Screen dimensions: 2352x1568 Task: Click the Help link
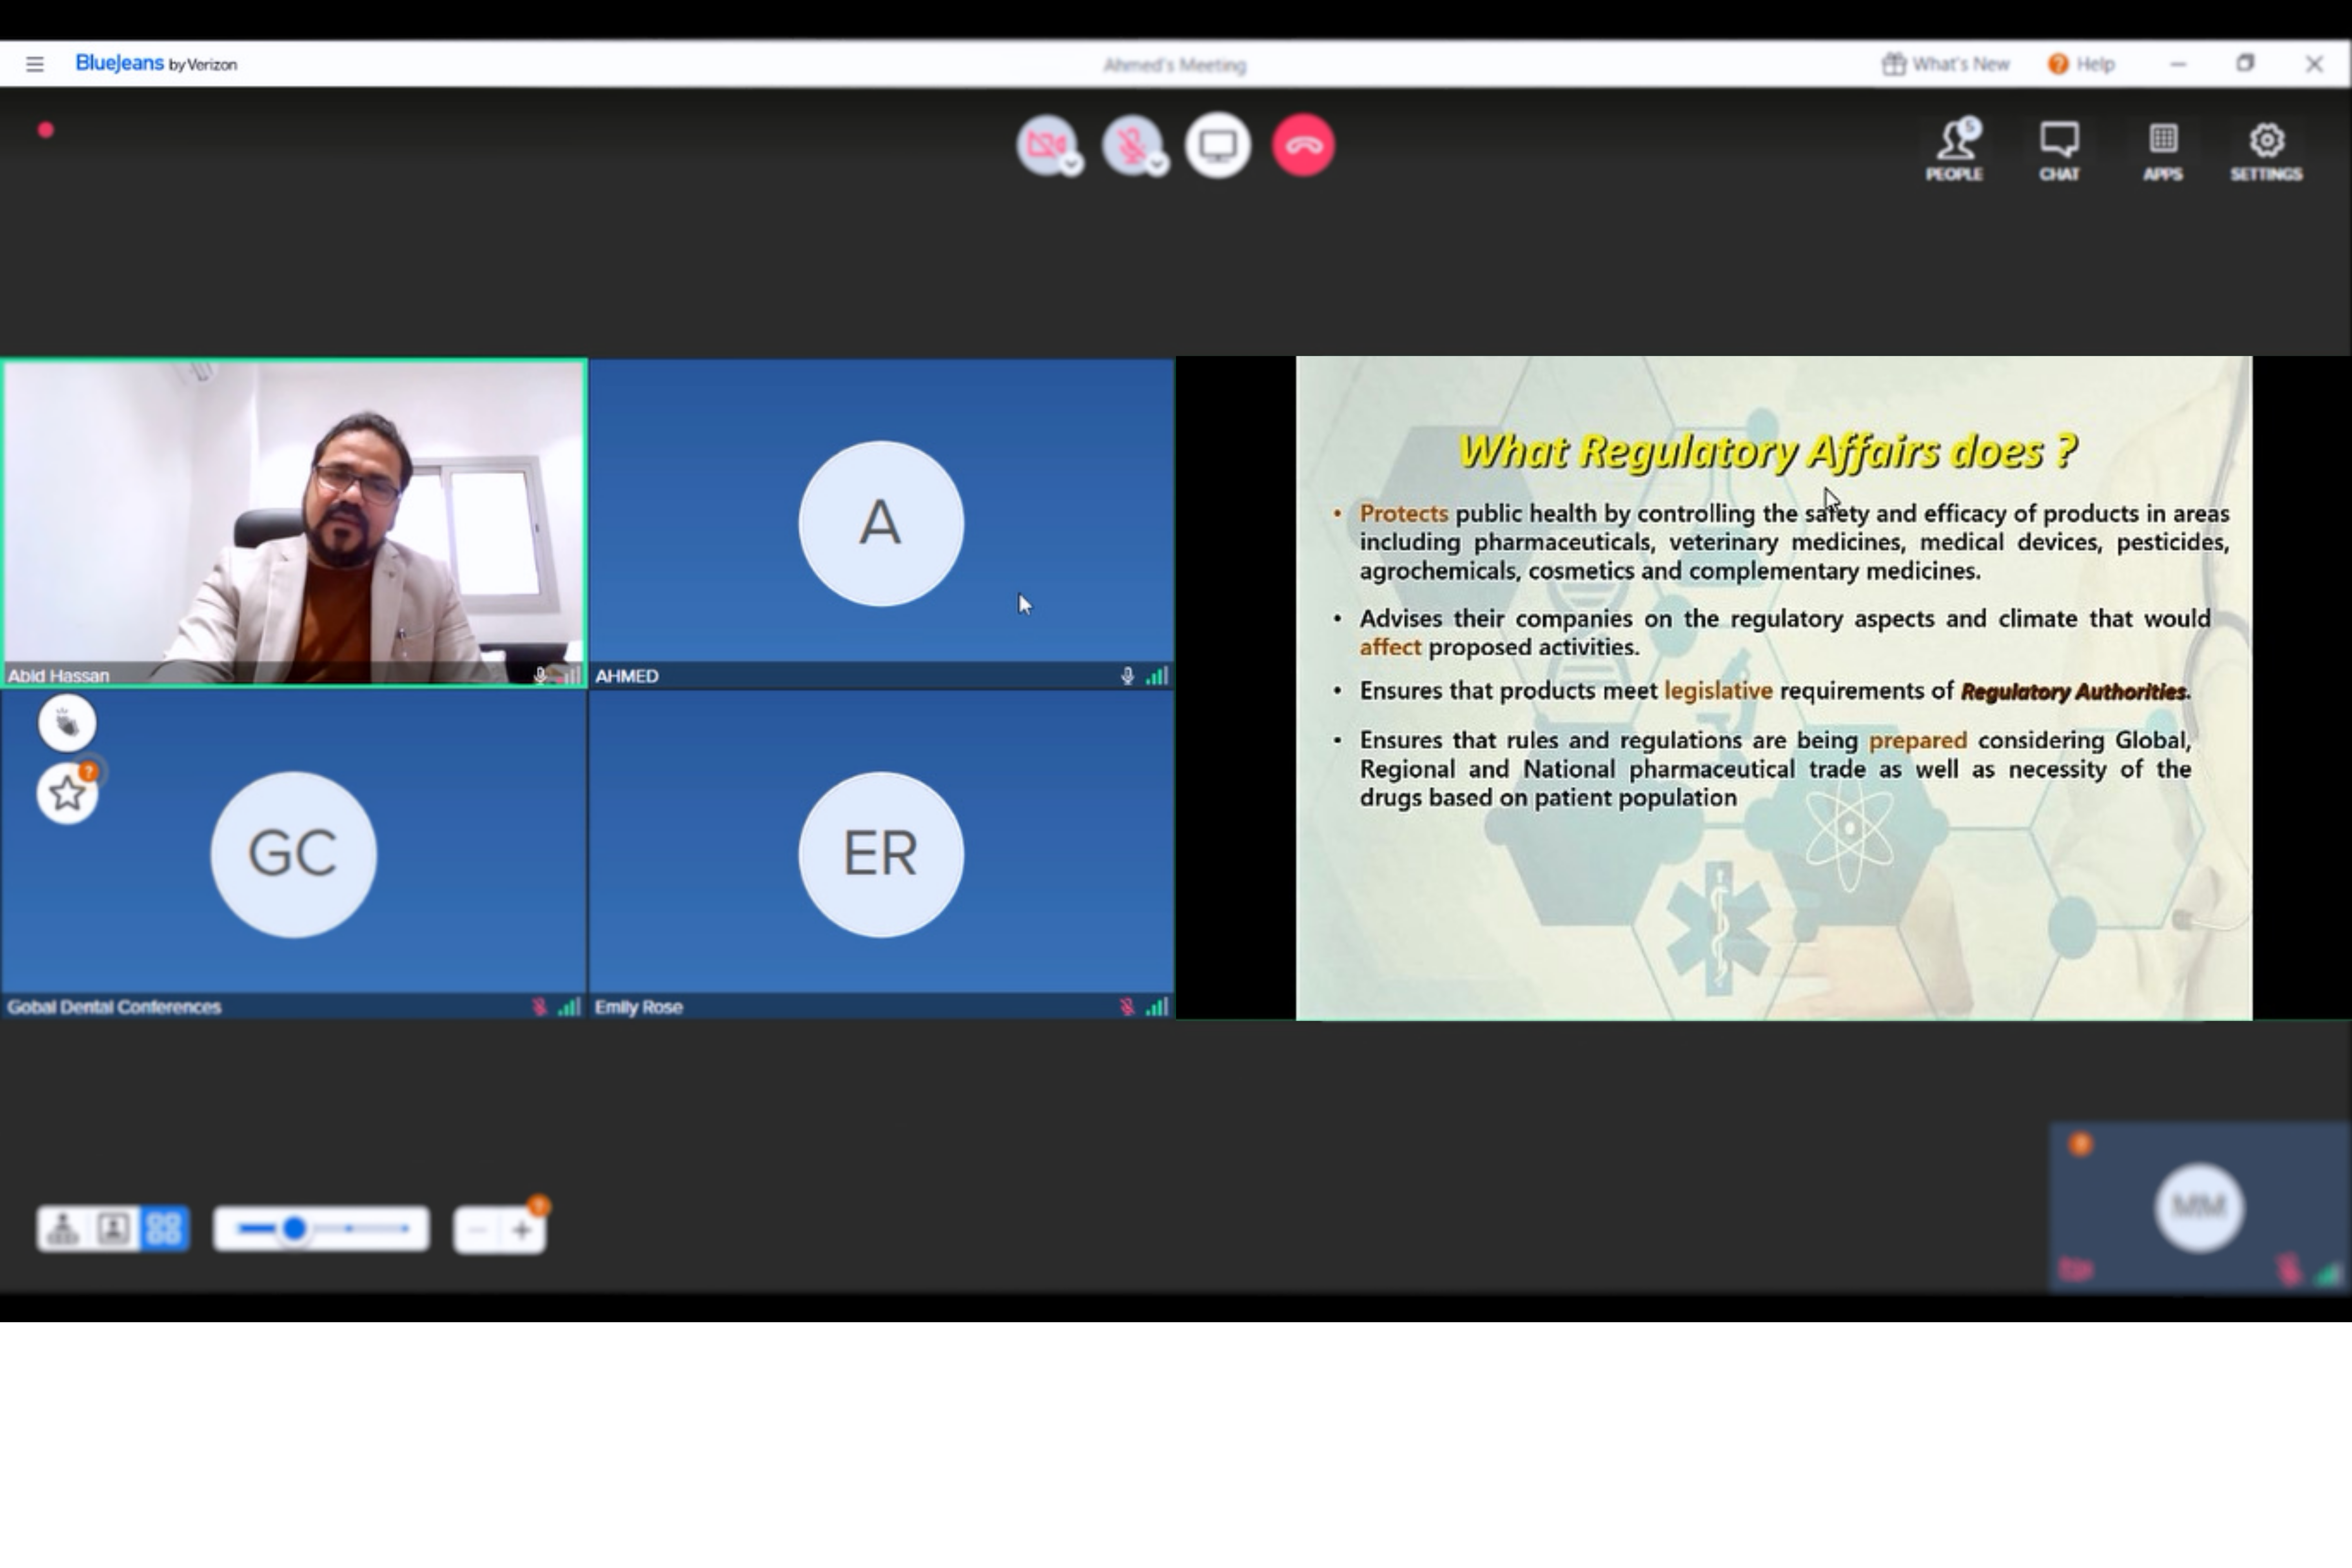point(2081,64)
